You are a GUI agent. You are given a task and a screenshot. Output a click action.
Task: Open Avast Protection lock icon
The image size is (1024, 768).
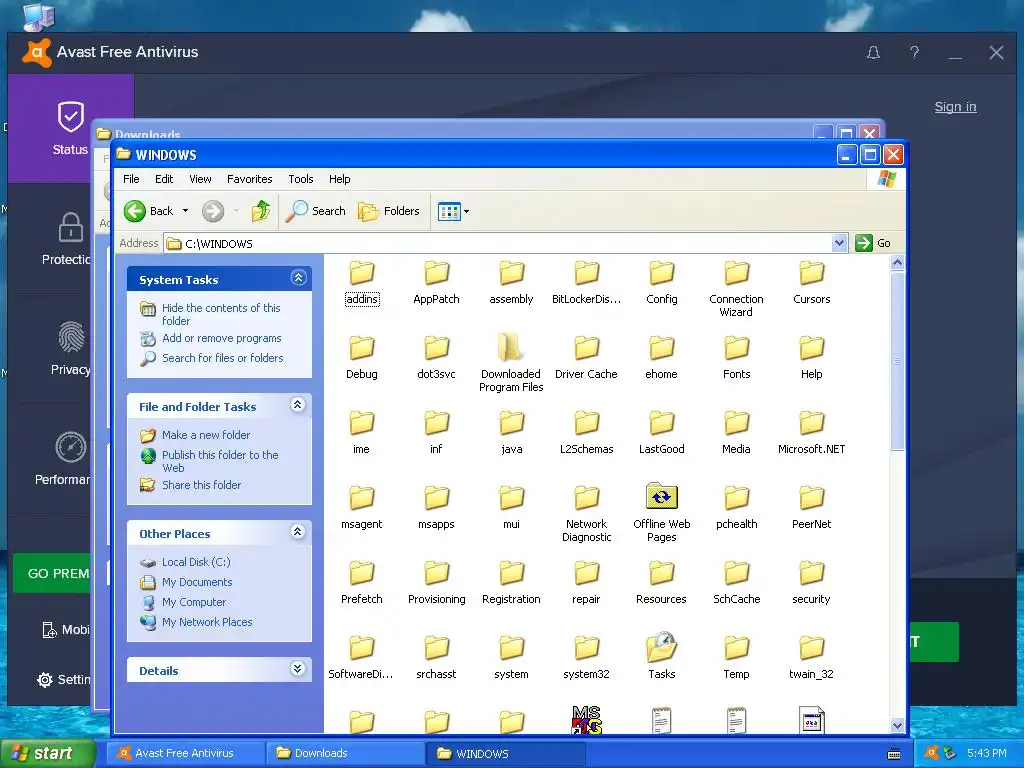point(71,227)
